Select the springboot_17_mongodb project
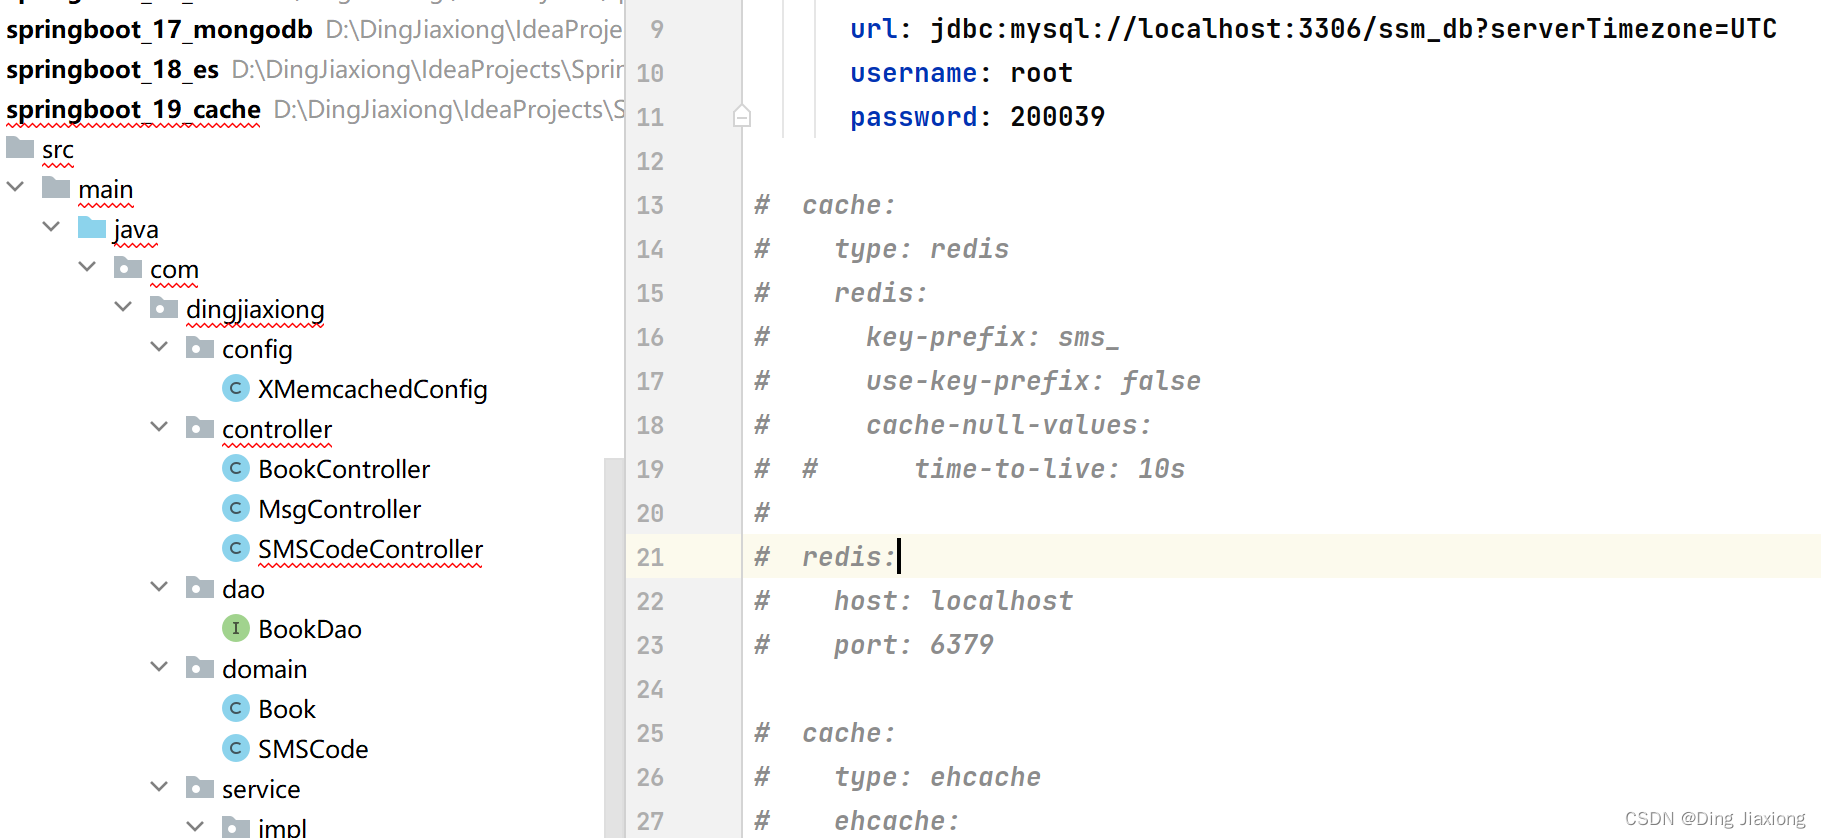Viewport: 1821px width, 838px height. pos(159,29)
